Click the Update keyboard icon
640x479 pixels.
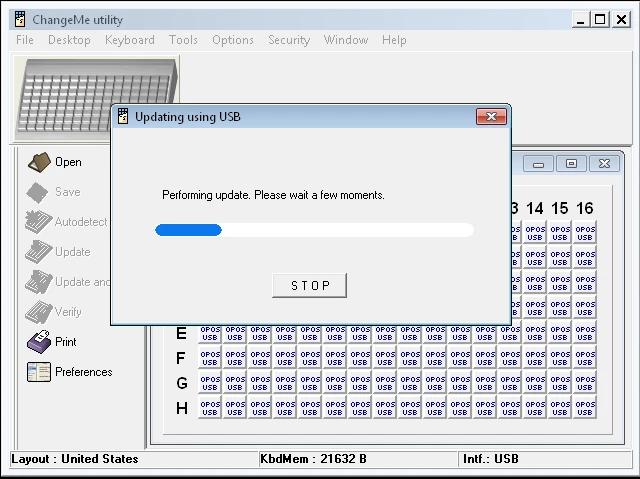pyautogui.click(x=38, y=252)
